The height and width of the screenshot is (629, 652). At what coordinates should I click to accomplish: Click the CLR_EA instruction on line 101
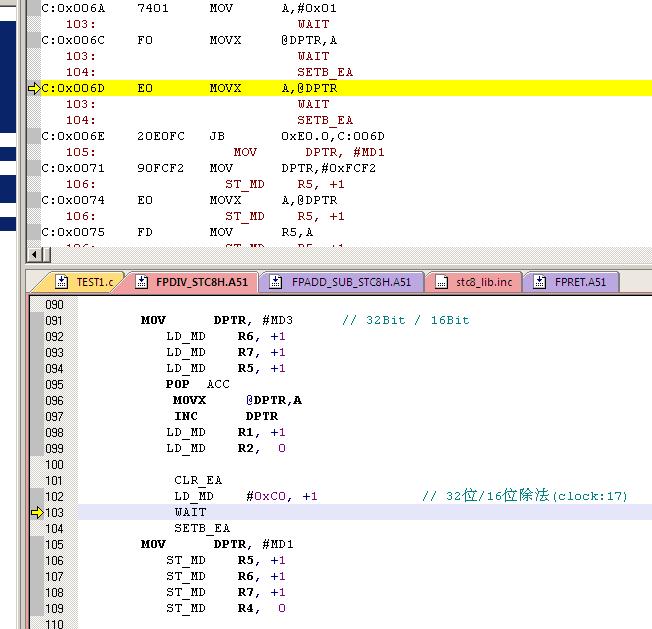(x=198, y=480)
